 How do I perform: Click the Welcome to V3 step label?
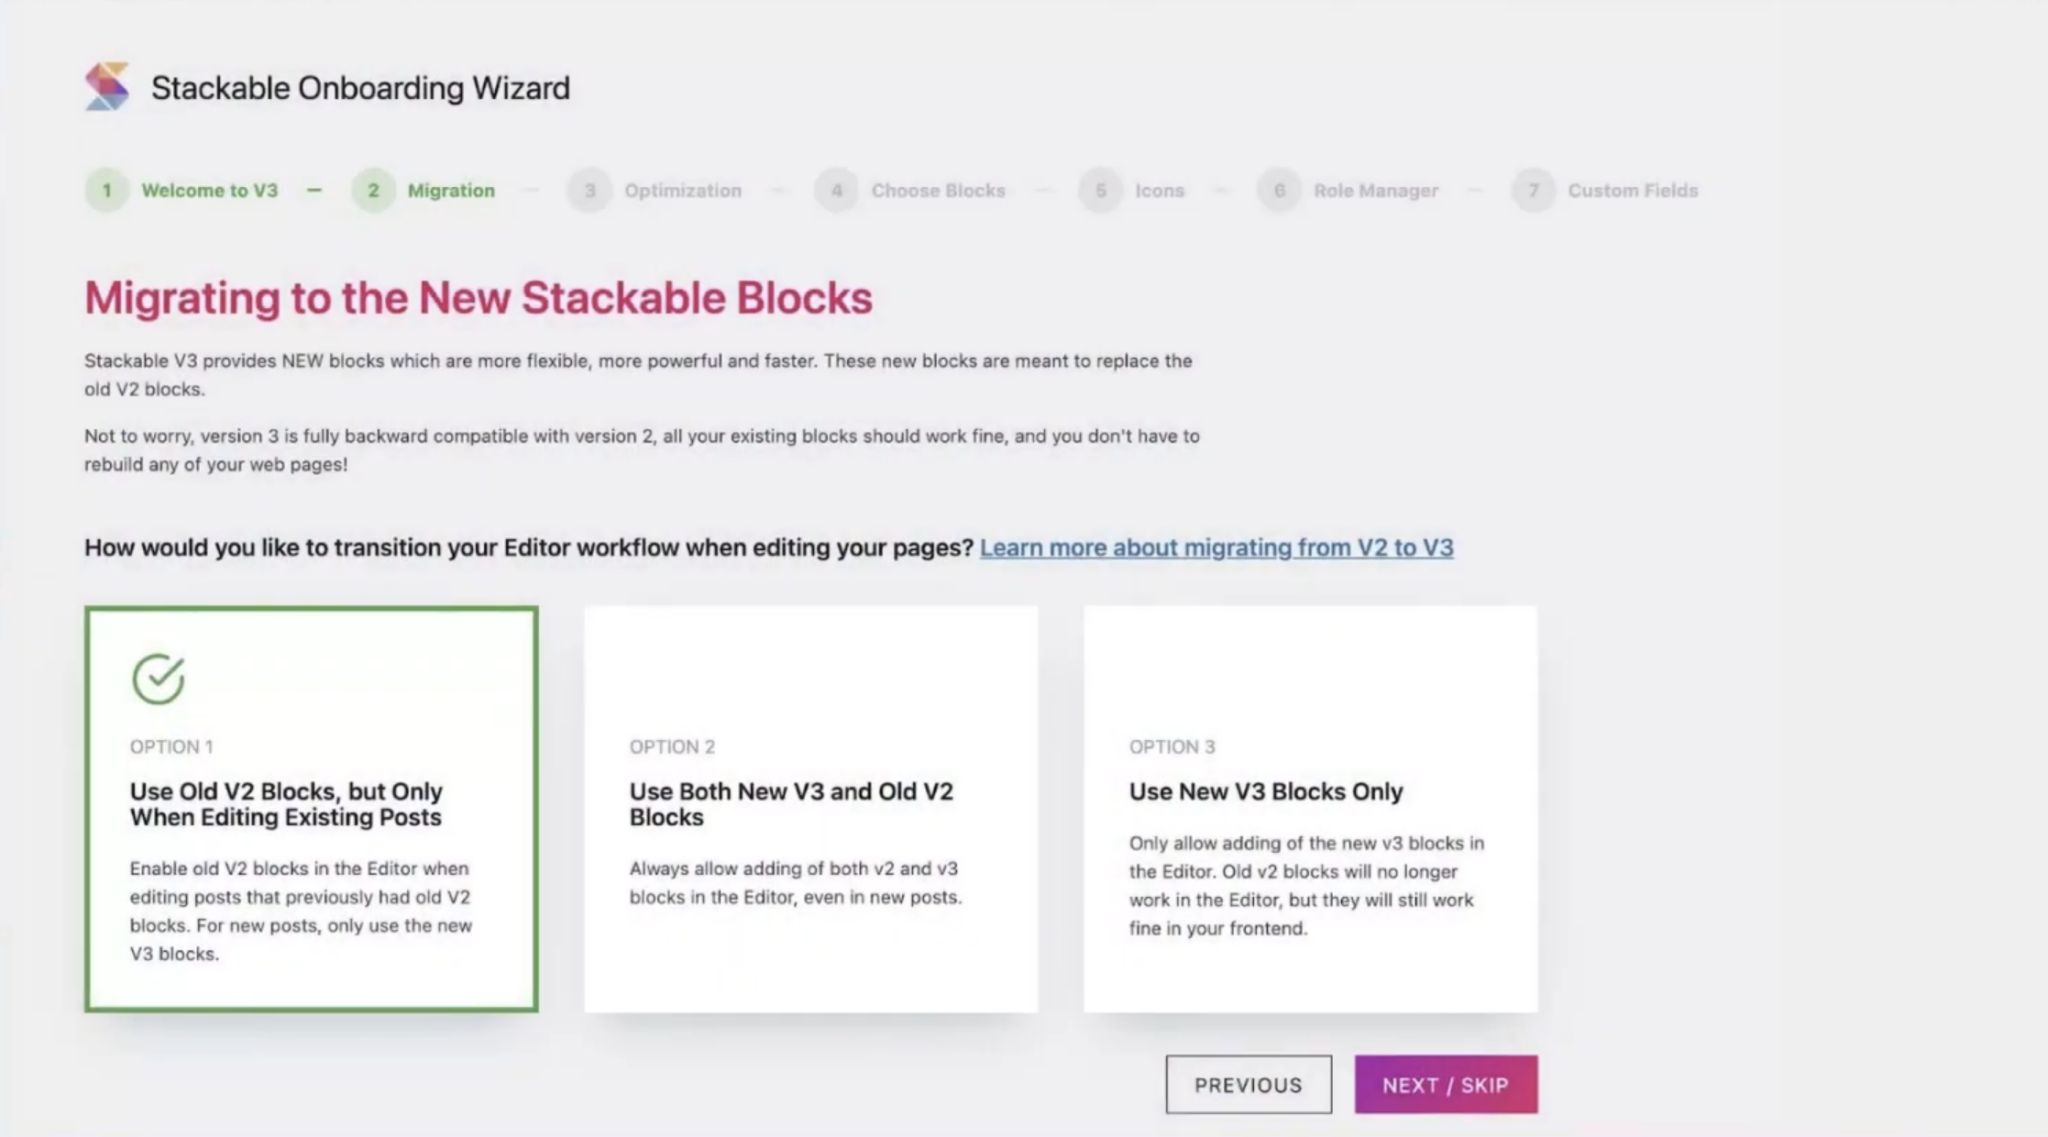click(210, 190)
